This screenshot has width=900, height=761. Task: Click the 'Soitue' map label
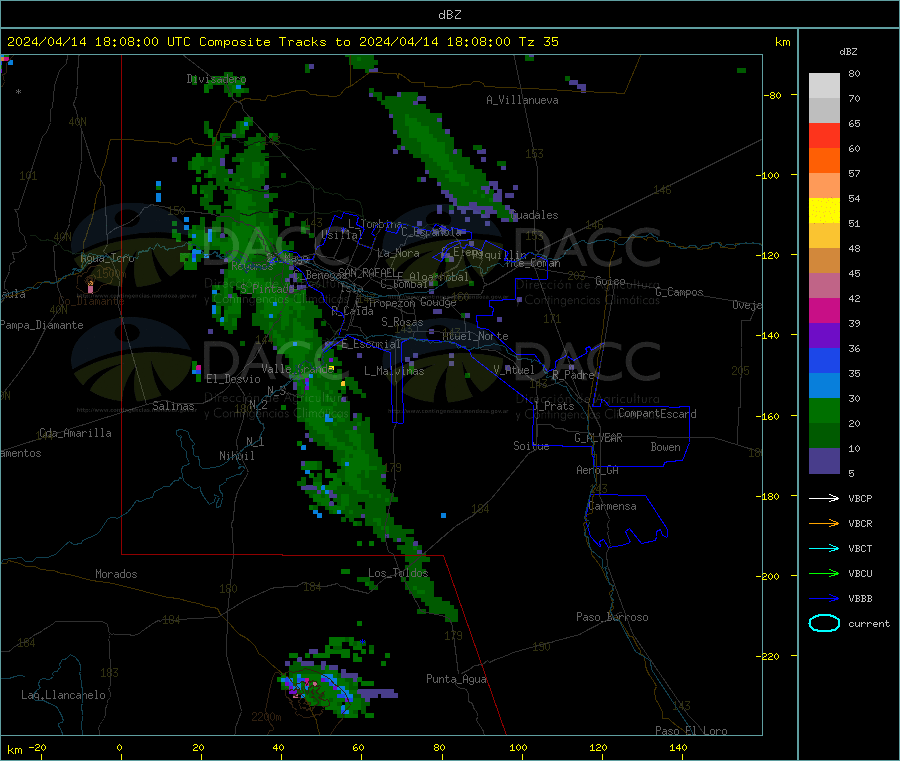[x=531, y=445]
